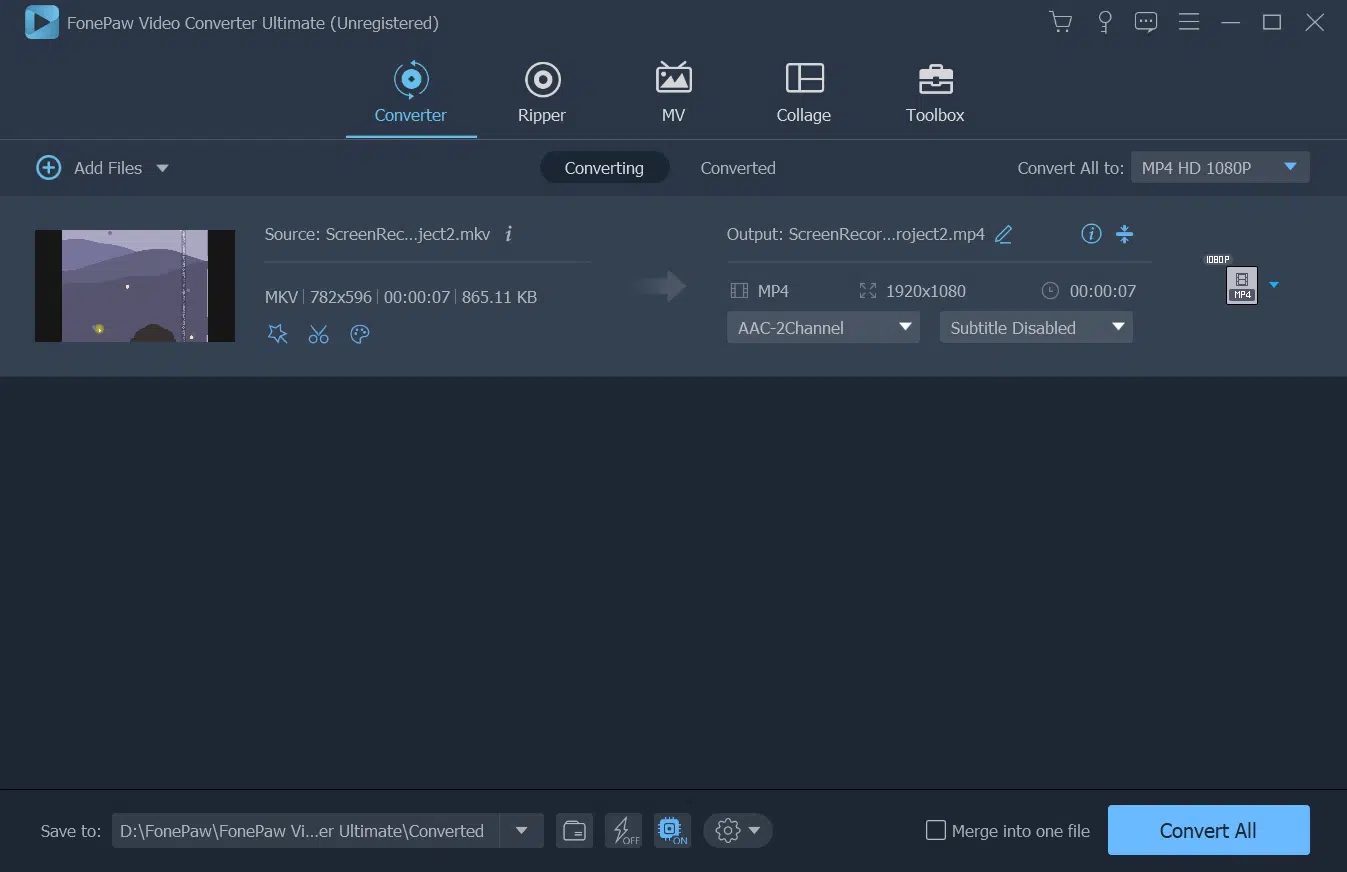Switch to the Ripper tab
The height and width of the screenshot is (872, 1347).
tap(542, 93)
